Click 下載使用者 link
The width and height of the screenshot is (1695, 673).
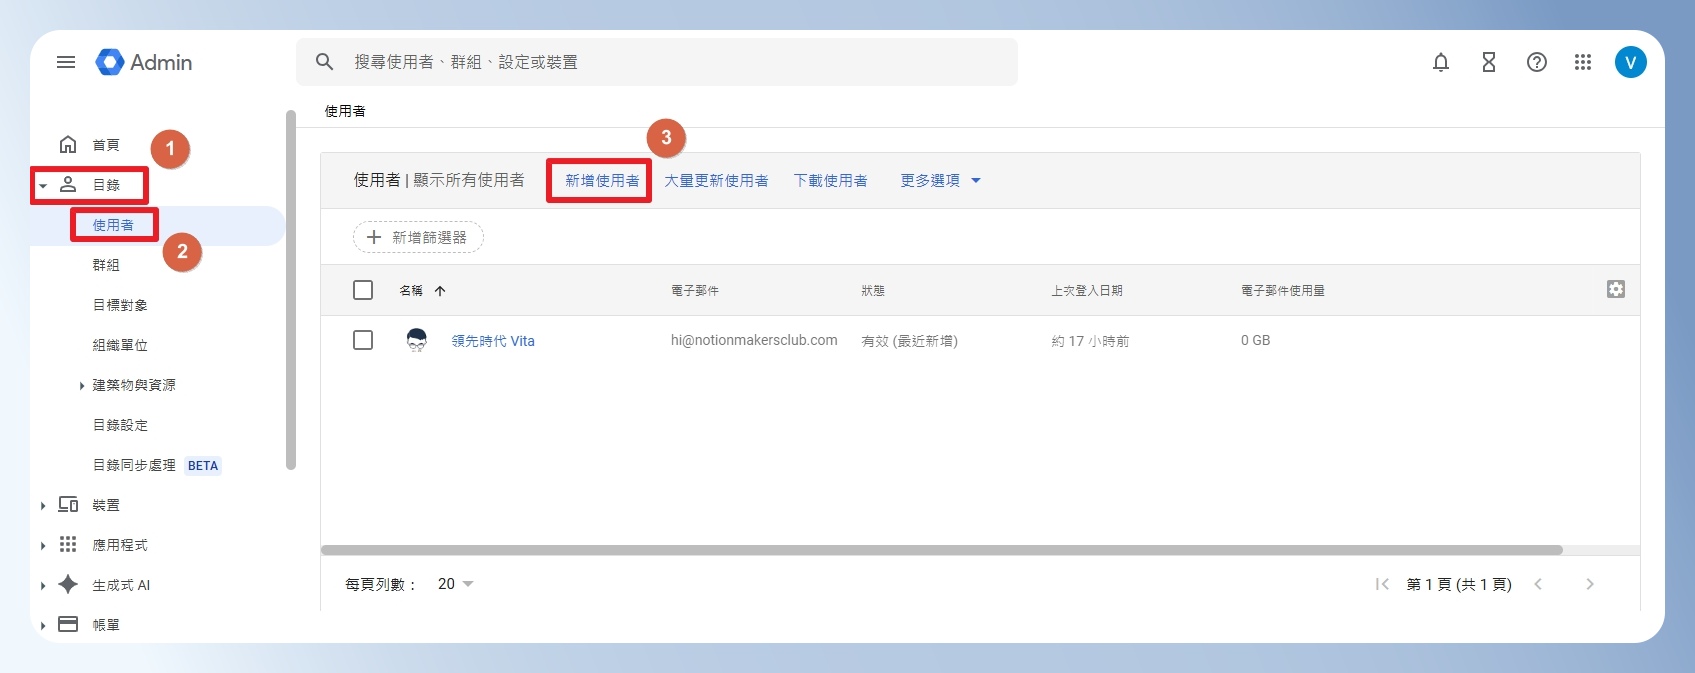830,180
